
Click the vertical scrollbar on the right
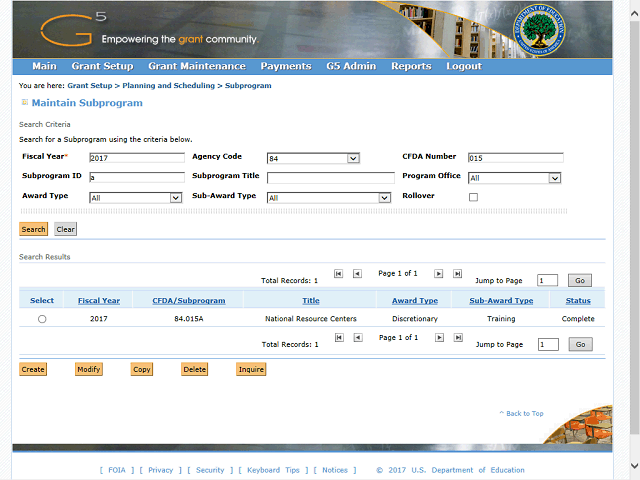(x=633, y=240)
